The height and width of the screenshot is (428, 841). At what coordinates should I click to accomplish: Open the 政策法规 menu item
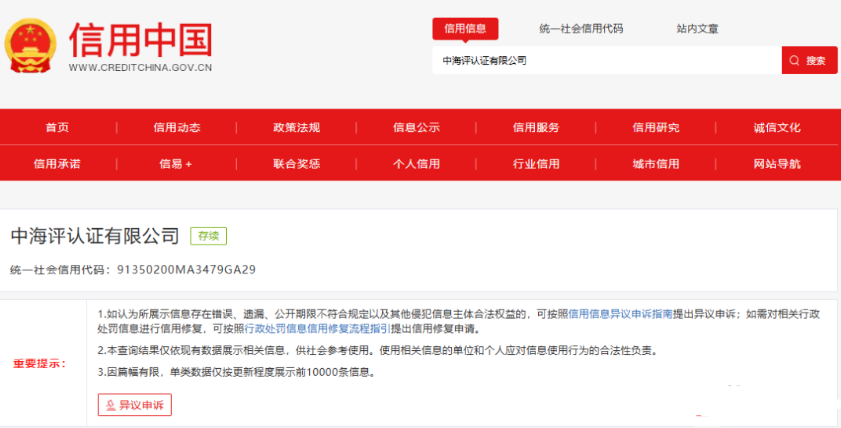coord(297,127)
